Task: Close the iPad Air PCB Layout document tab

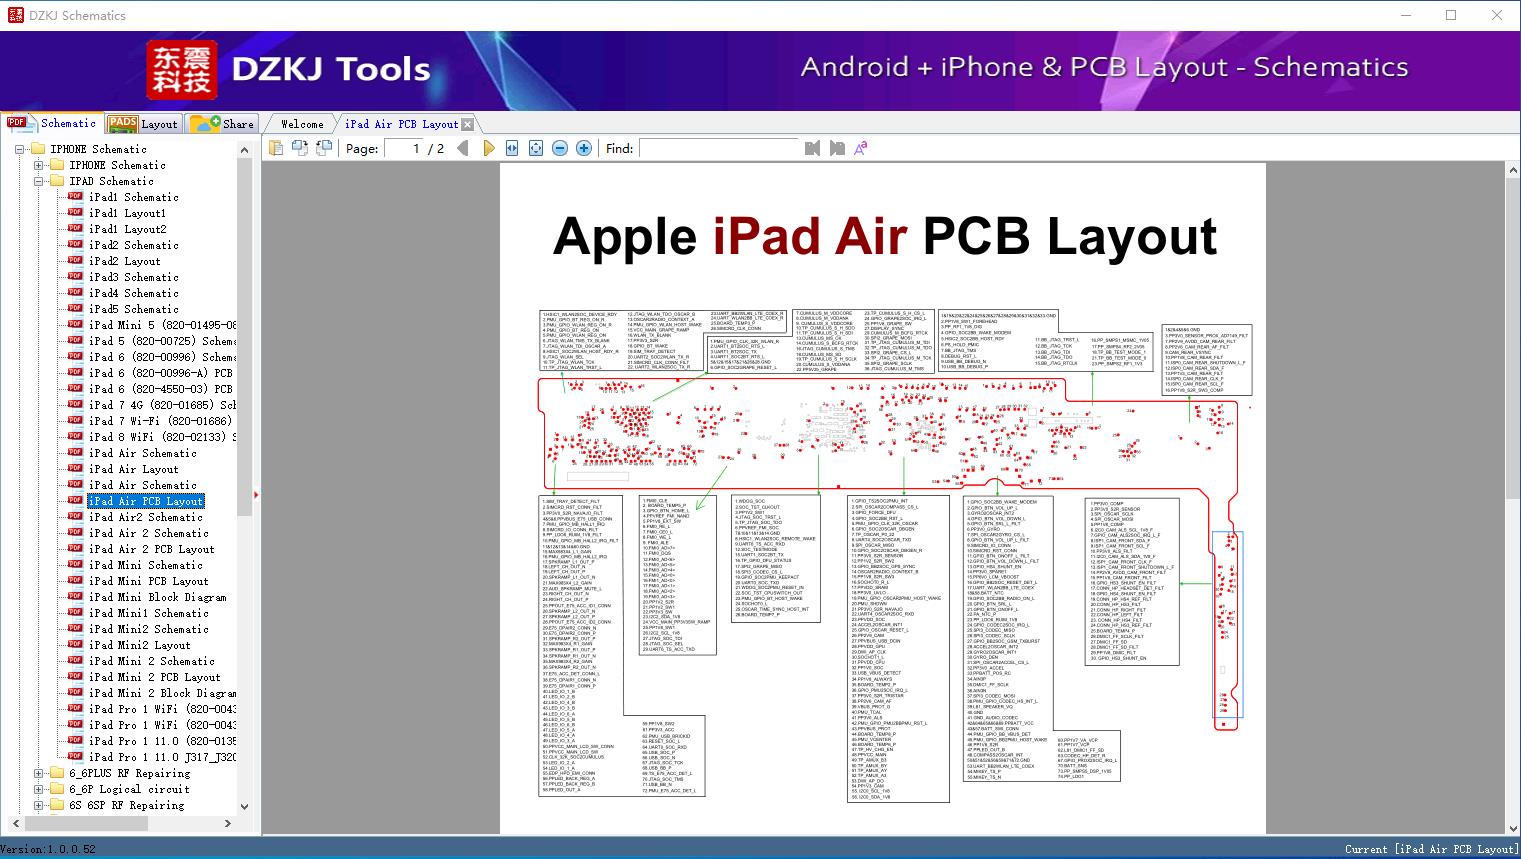Action: click(x=468, y=123)
